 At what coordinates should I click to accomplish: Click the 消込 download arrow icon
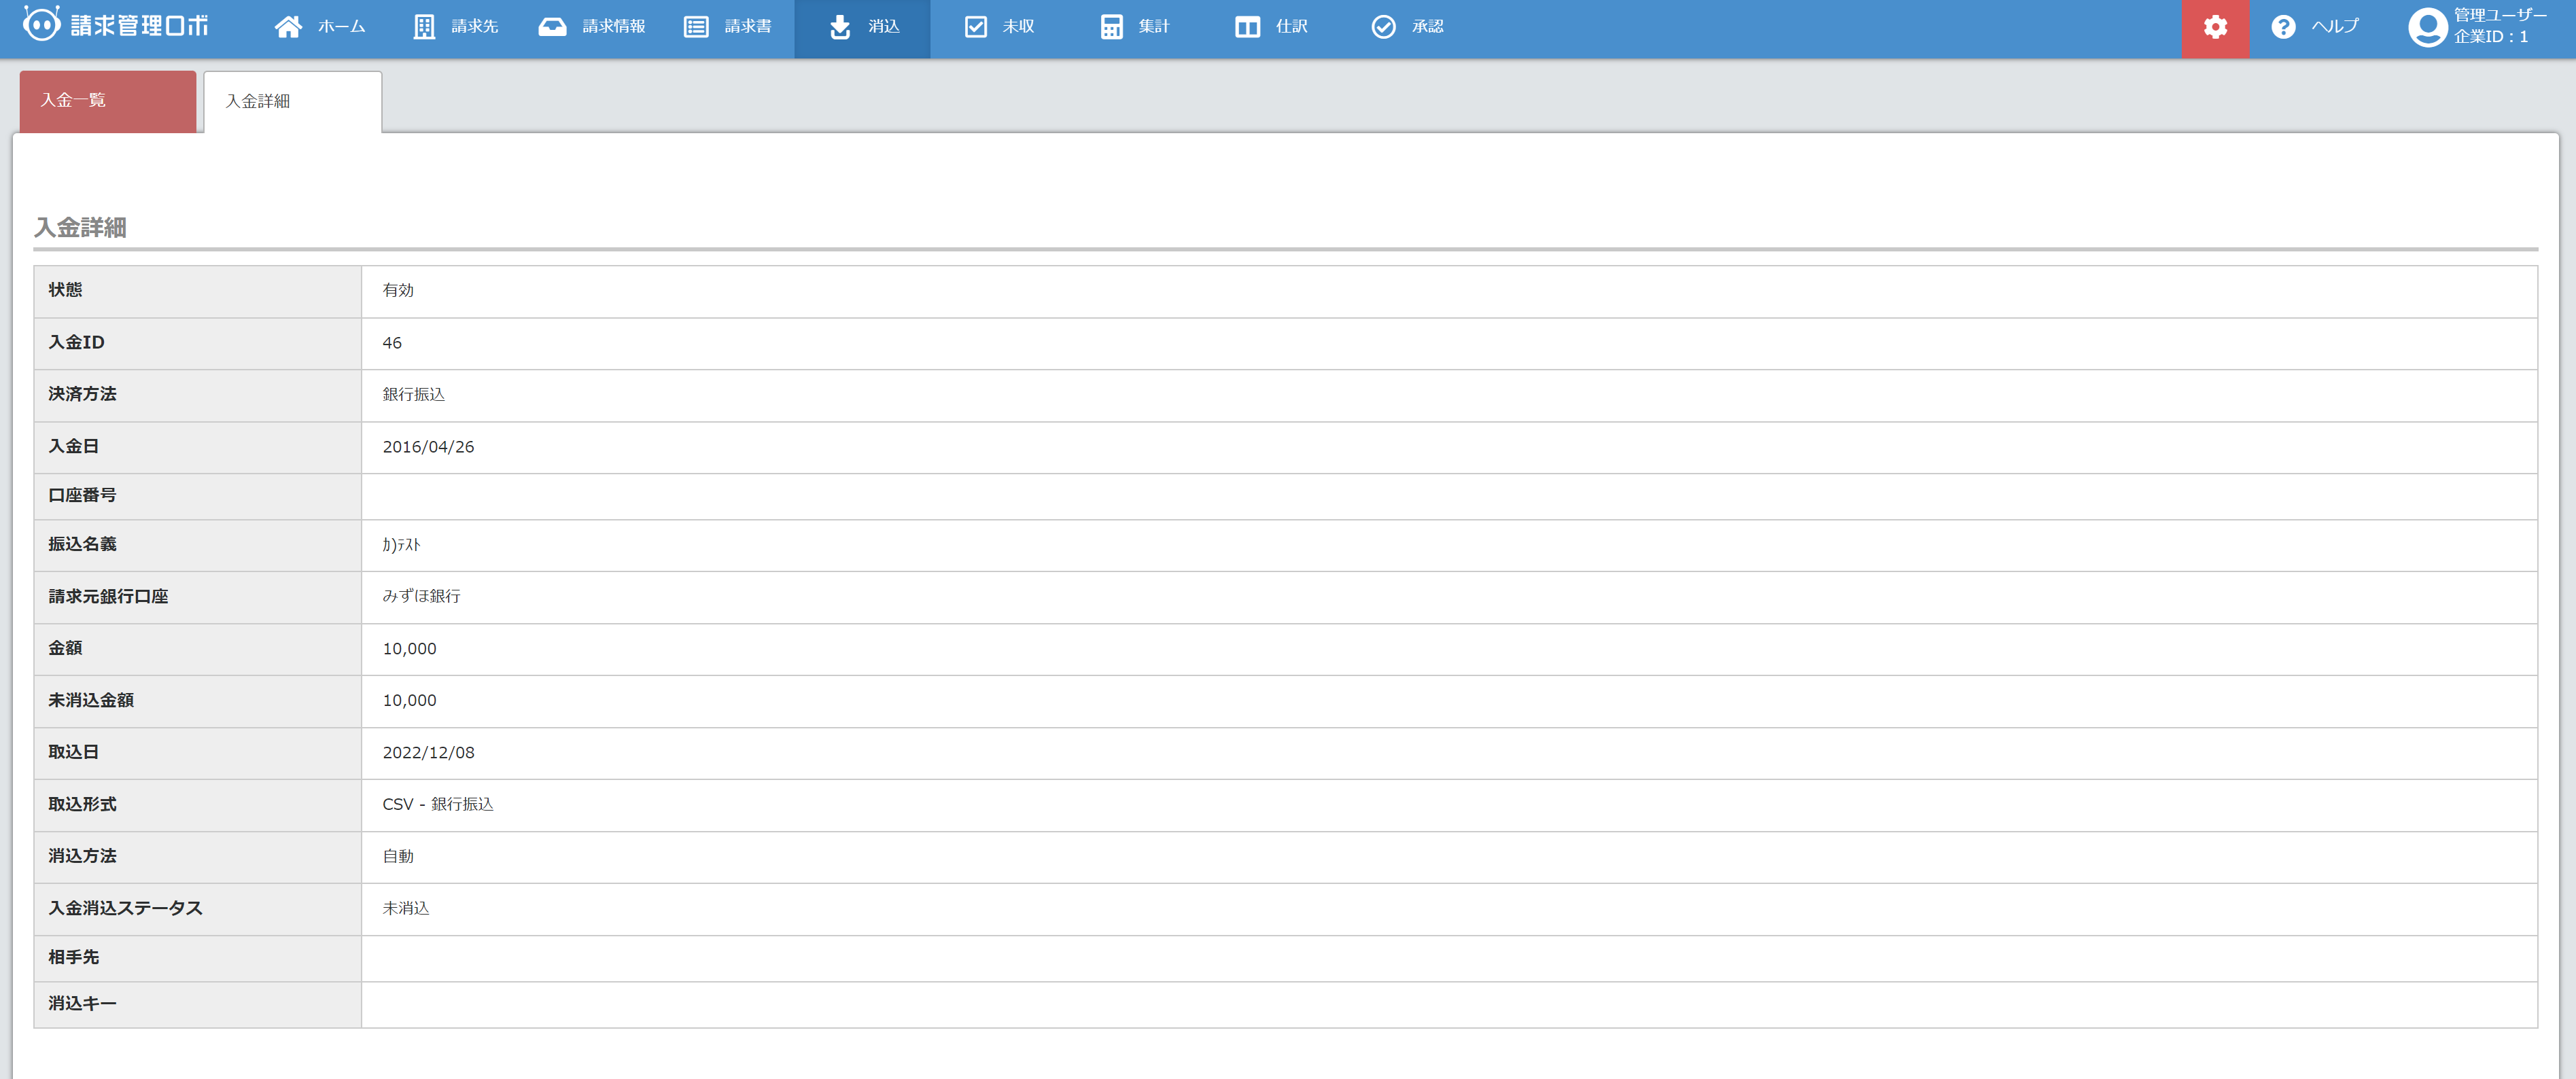pyautogui.click(x=840, y=27)
